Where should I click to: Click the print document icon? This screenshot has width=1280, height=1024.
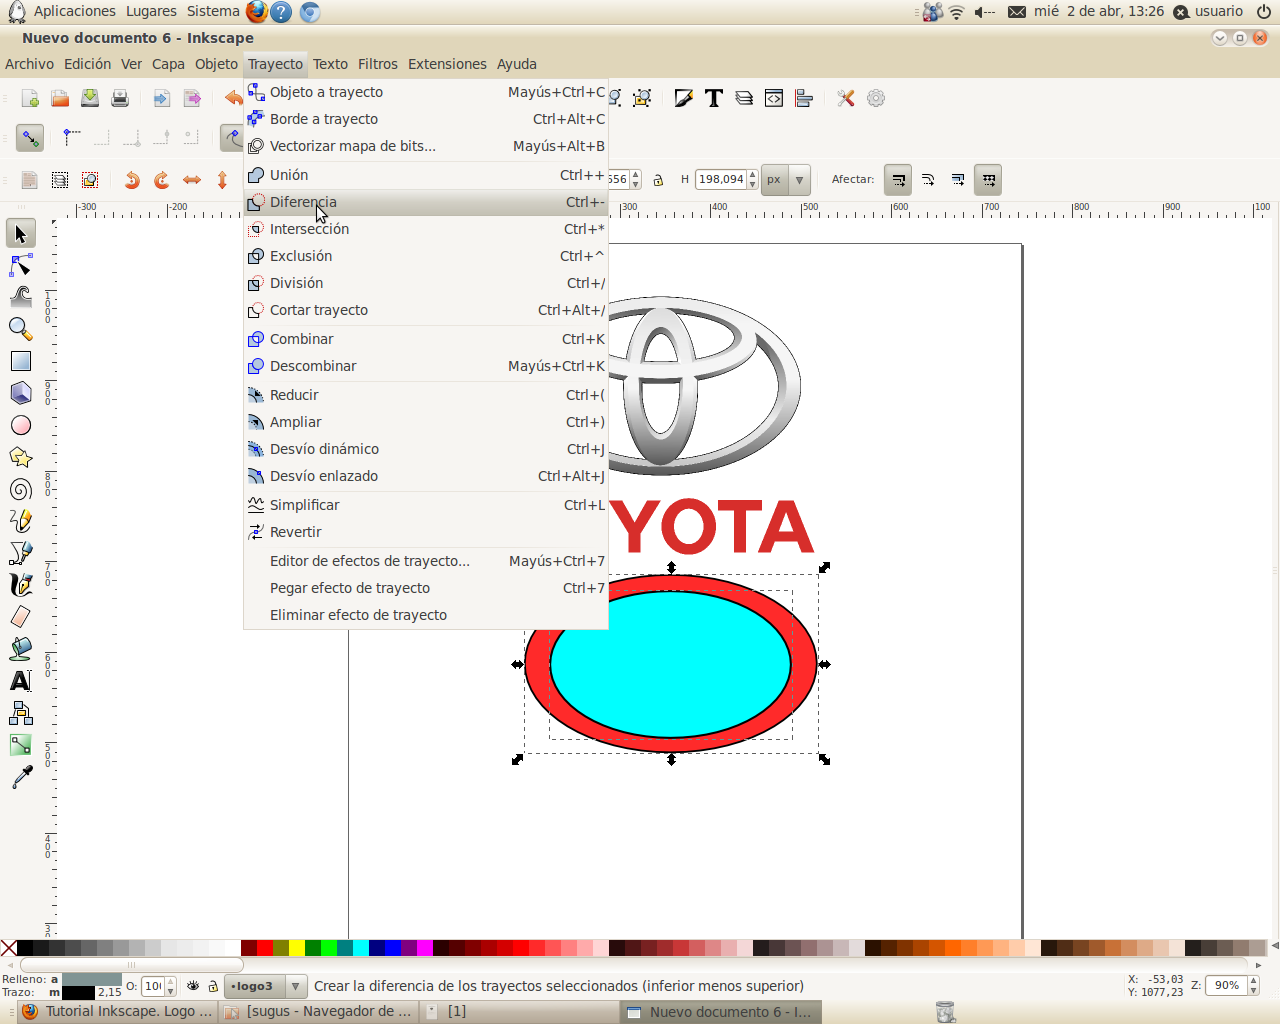pos(120,98)
